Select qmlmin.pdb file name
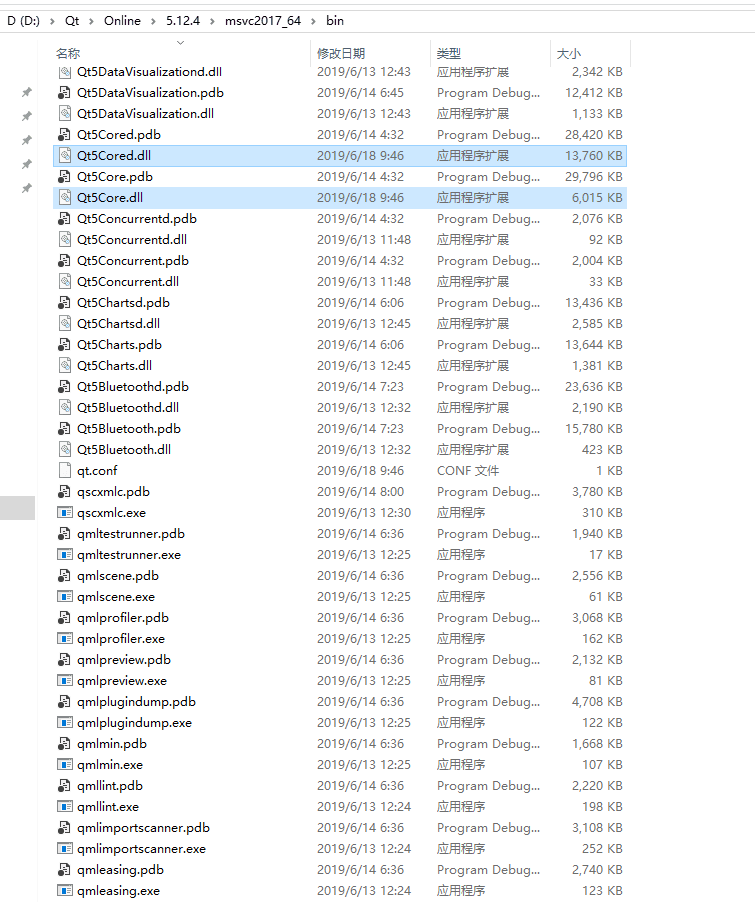This screenshot has width=755, height=905. coord(112,744)
